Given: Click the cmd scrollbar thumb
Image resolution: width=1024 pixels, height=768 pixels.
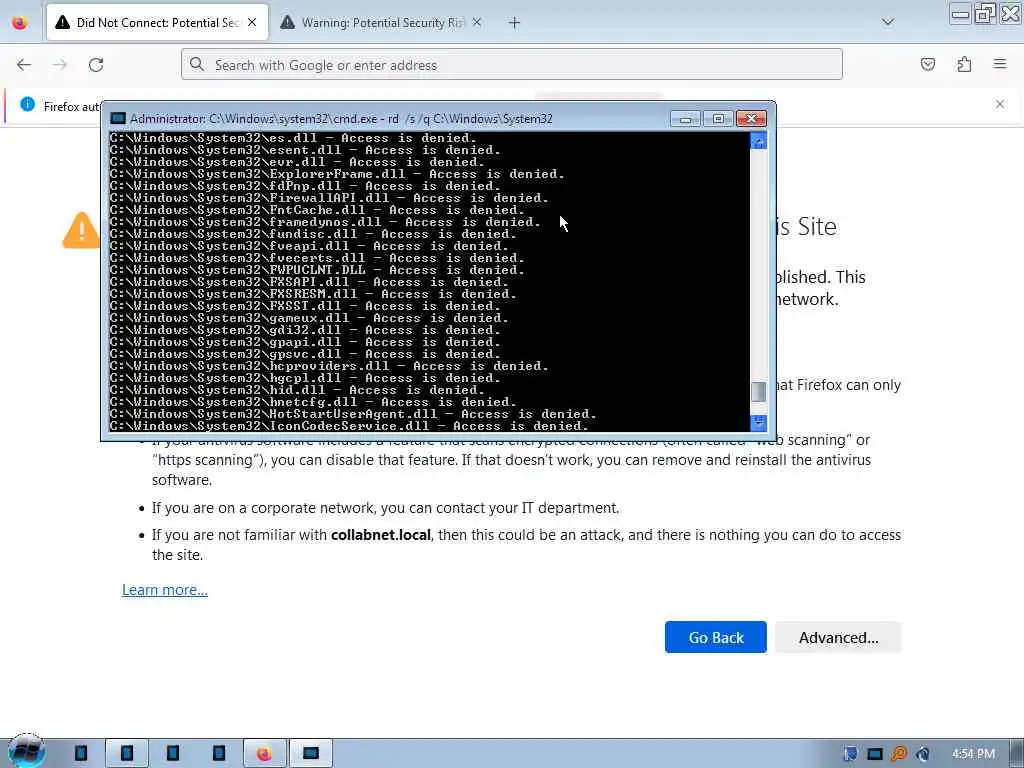Looking at the screenshot, I should coord(758,392).
